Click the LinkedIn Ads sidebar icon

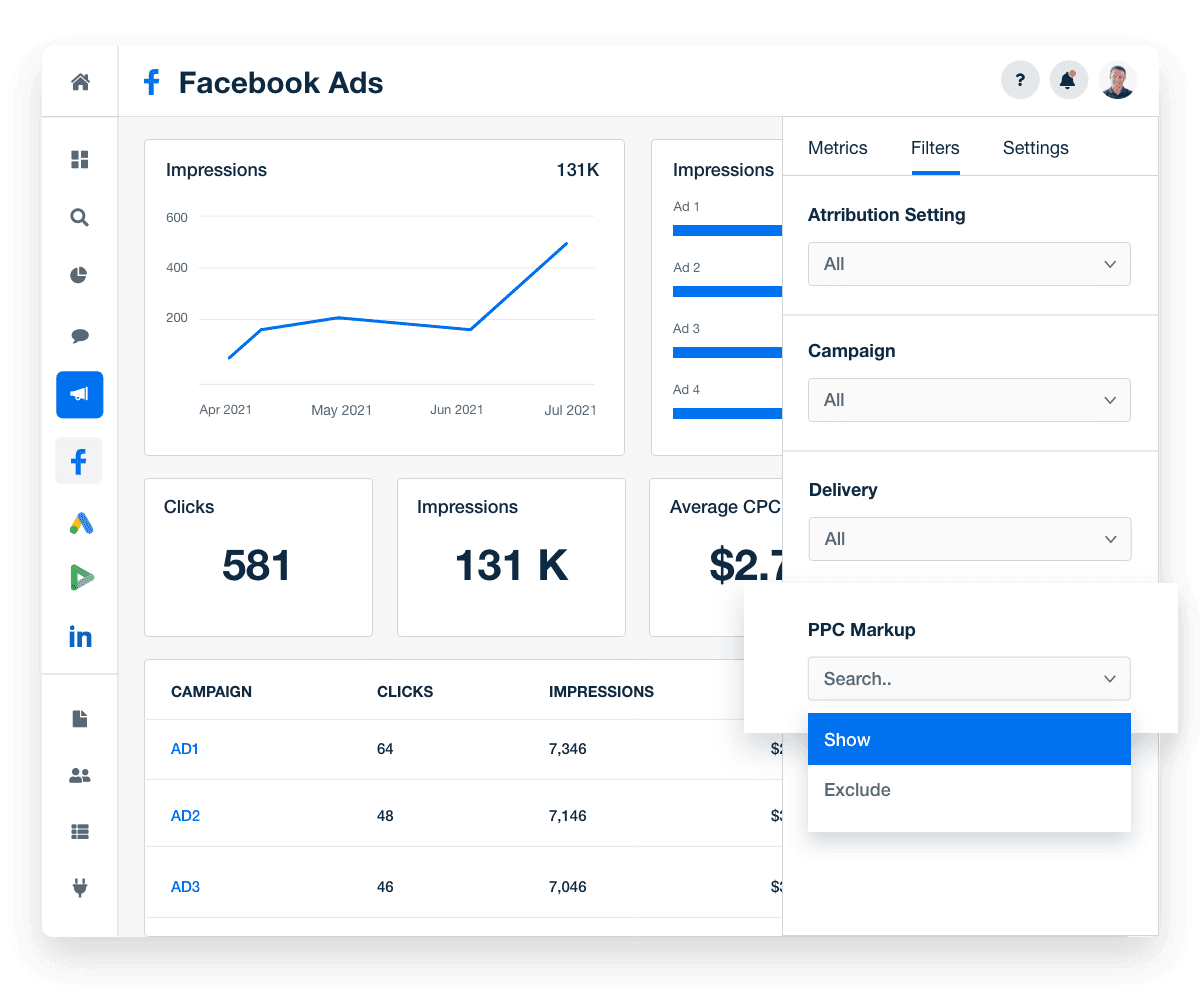[x=79, y=637]
